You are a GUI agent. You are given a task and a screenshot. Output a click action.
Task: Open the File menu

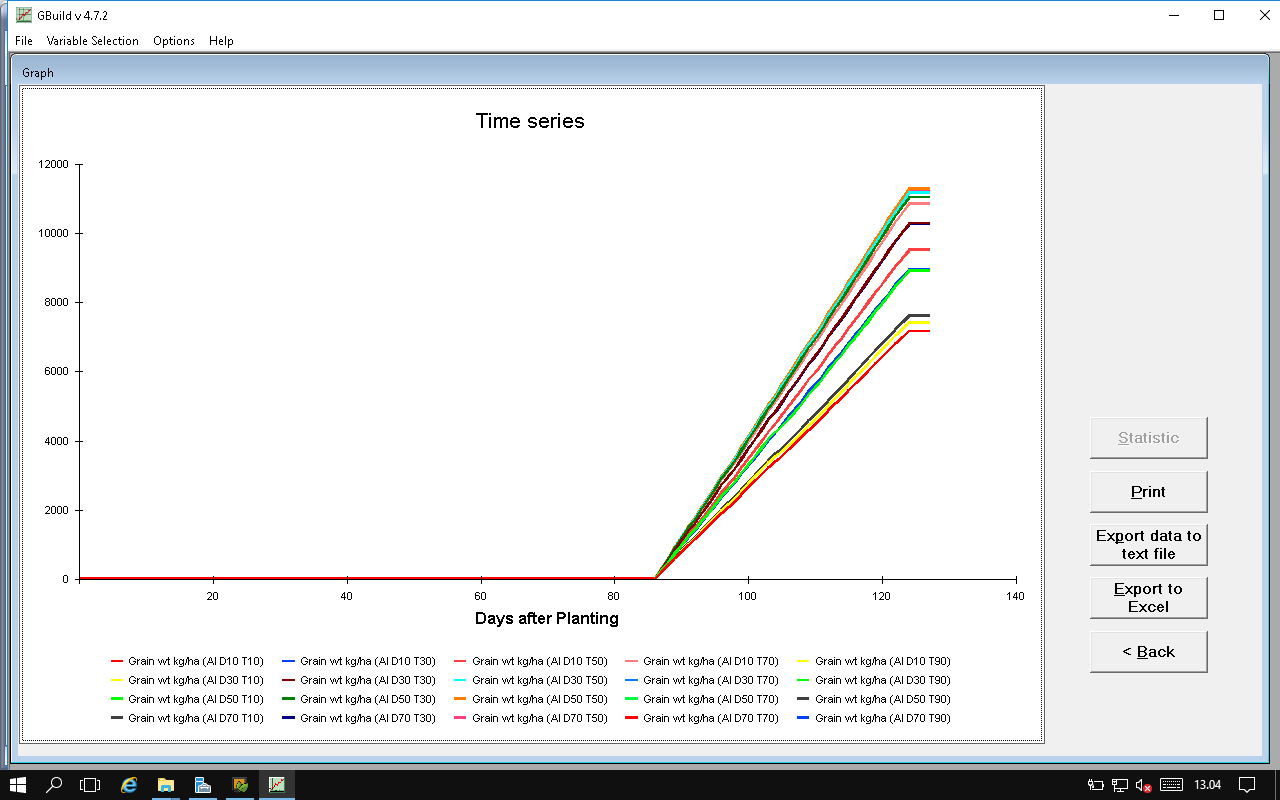click(x=24, y=41)
